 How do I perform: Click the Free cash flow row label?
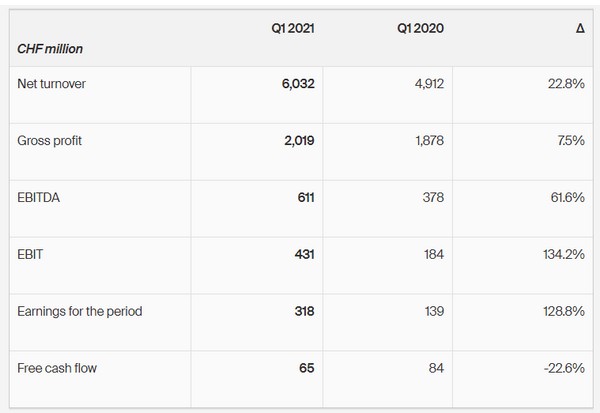57,368
